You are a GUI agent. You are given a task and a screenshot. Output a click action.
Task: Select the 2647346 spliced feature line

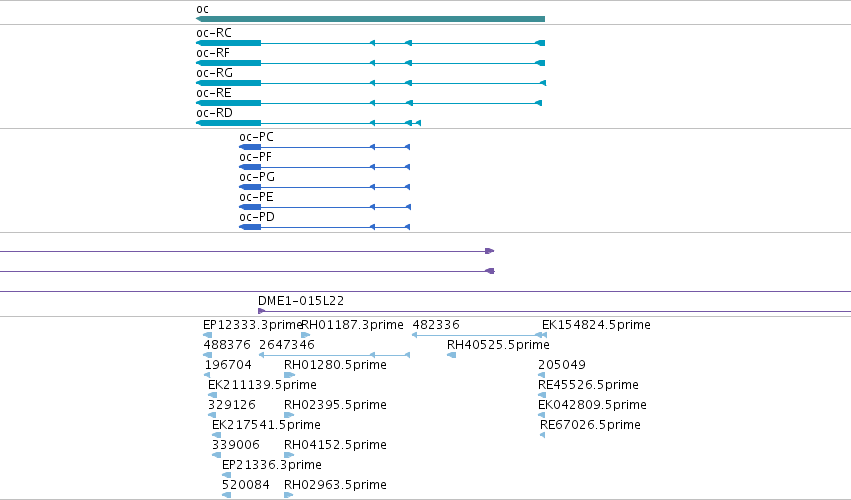point(334,355)
